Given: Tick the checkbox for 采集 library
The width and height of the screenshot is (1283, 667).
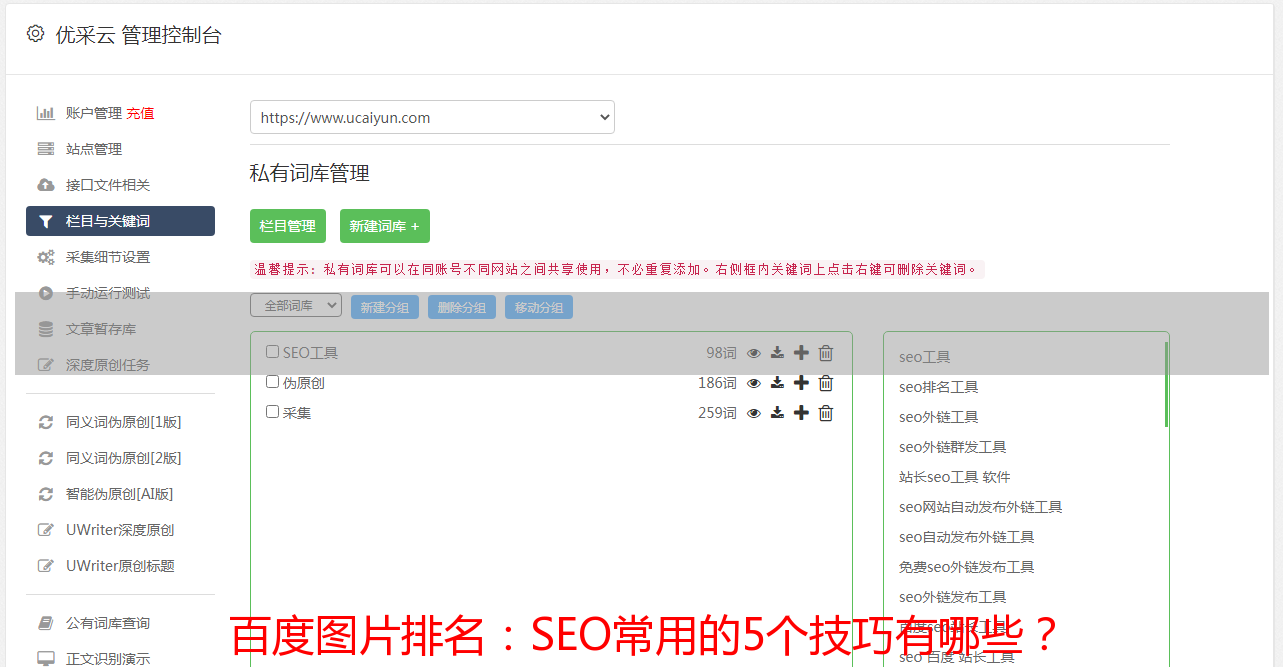Looking at the screenshot, I should (272, 412).
